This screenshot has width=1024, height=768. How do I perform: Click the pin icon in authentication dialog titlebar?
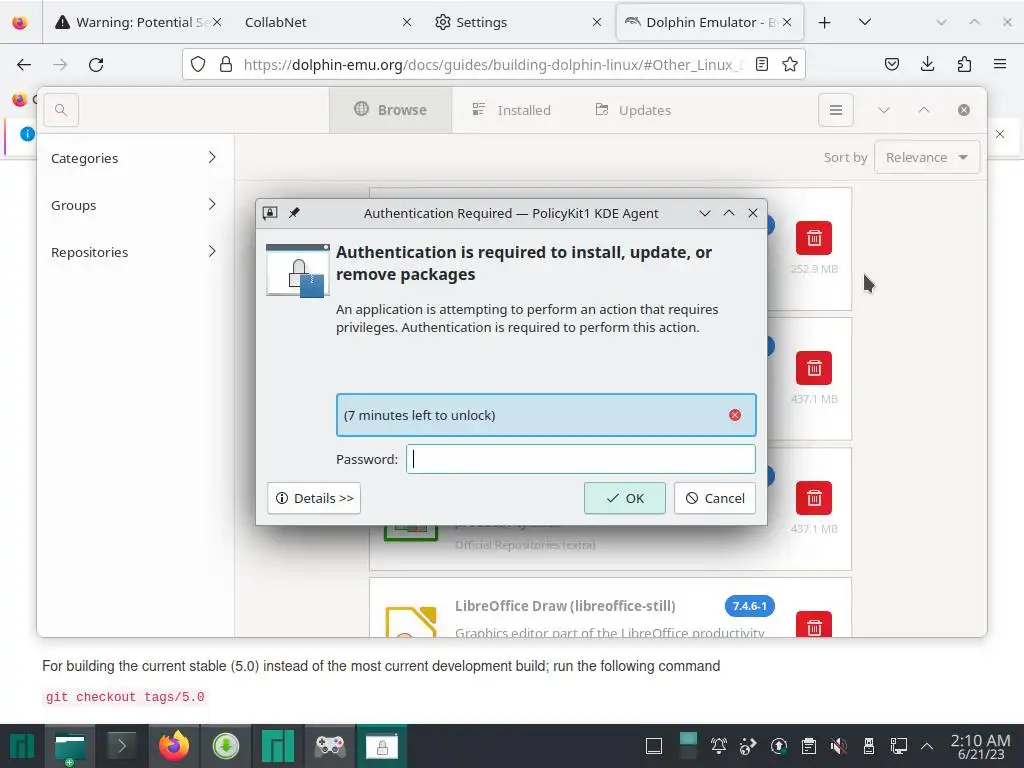click(x=295, y=213)
